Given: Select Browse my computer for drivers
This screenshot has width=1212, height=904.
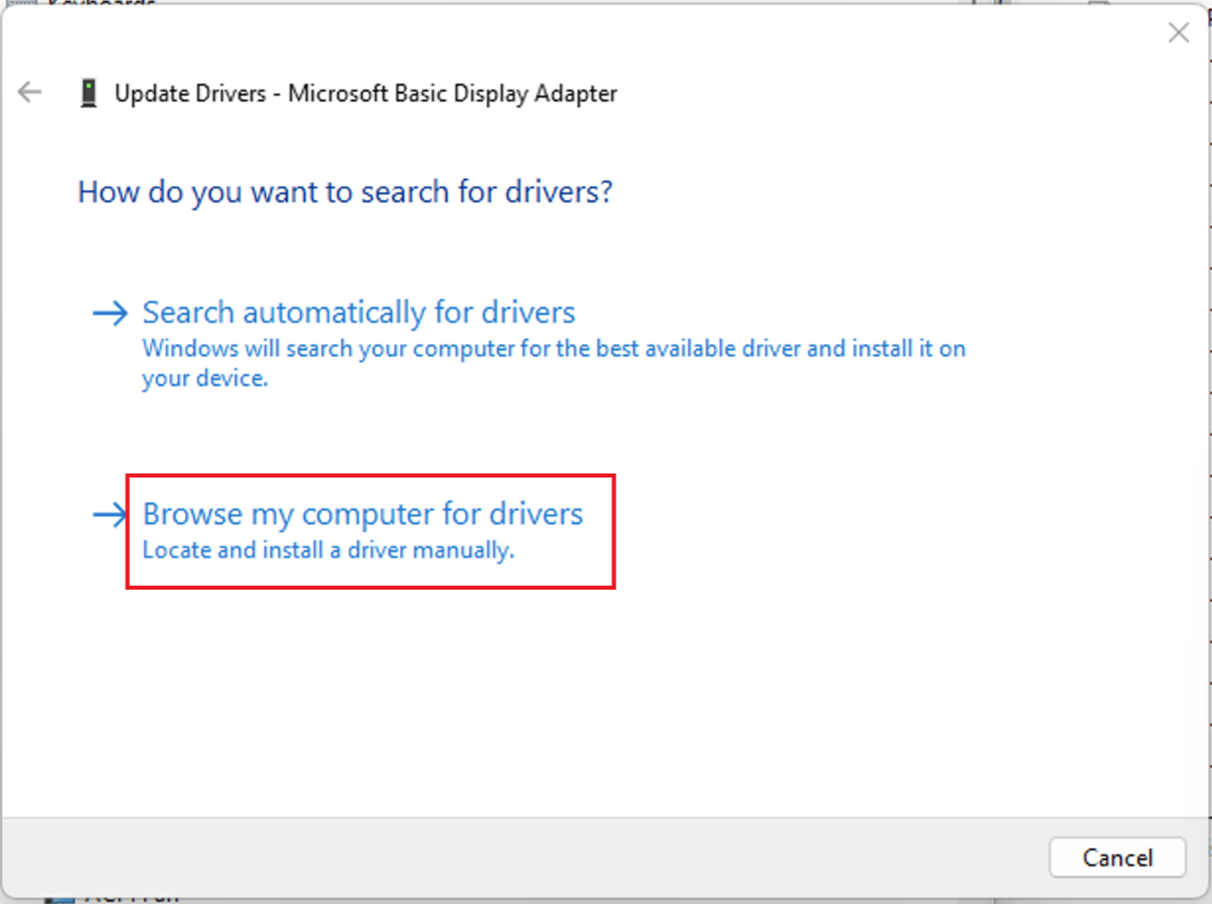Looking at the screenshot, I should 362,514.
